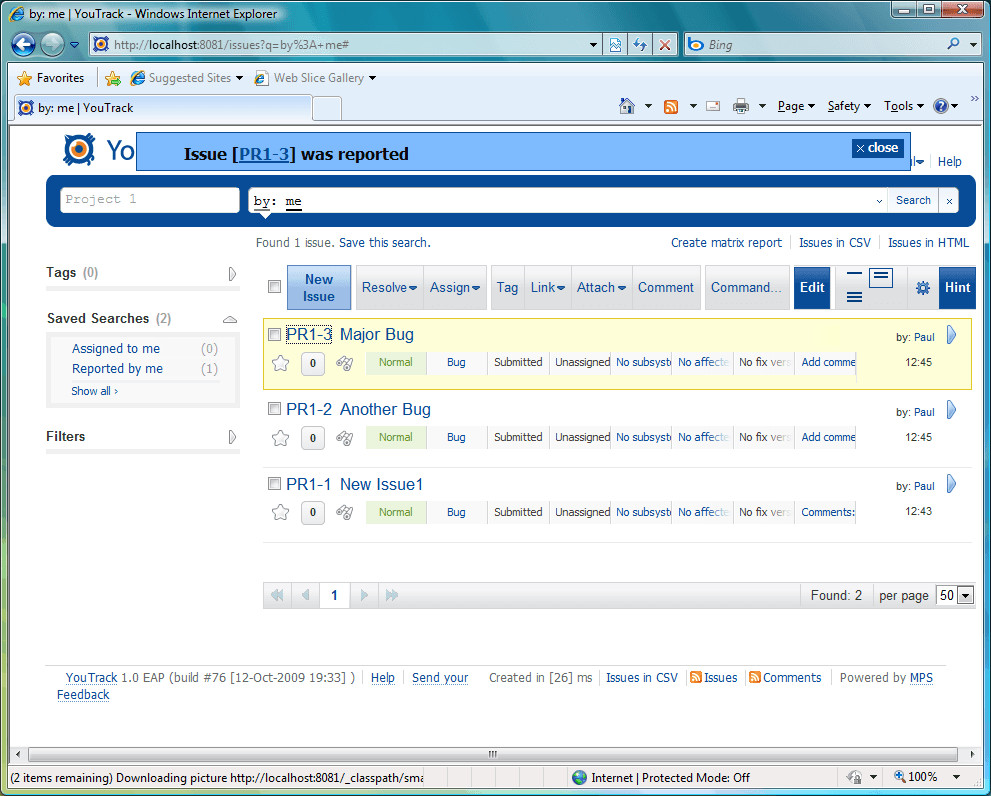
Task: Click the YouTrack logo icon
Action: coord(79,150)
